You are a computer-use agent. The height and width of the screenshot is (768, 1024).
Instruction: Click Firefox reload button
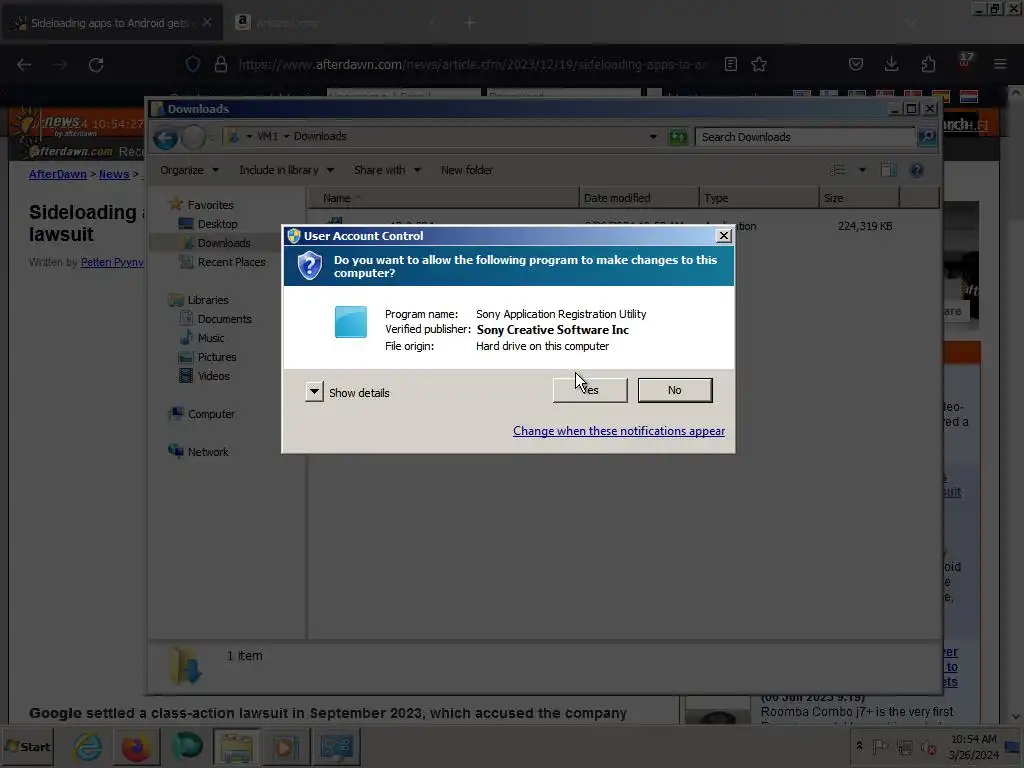pos(96,65)
